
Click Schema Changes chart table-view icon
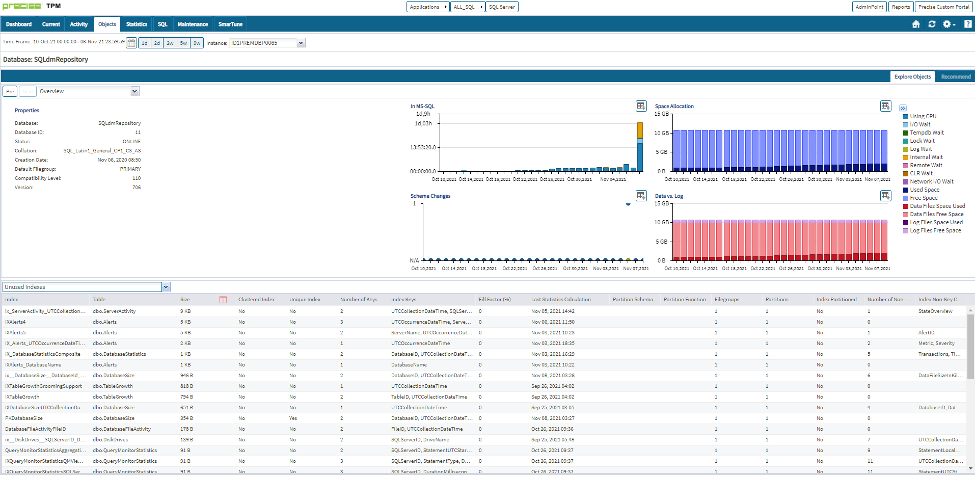pos(641,196)
